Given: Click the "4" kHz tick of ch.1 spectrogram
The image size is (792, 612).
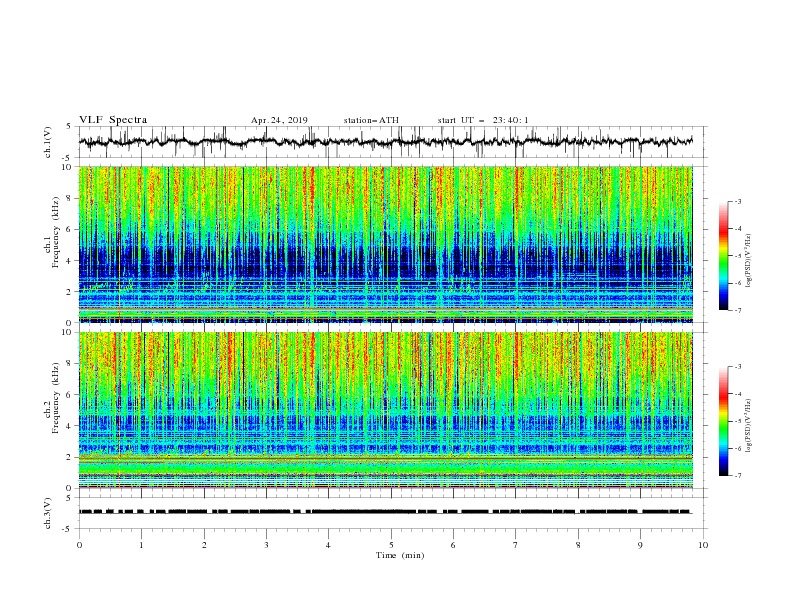Looking at the screenshot, I should pyautogui.click(x=71, y=261).
